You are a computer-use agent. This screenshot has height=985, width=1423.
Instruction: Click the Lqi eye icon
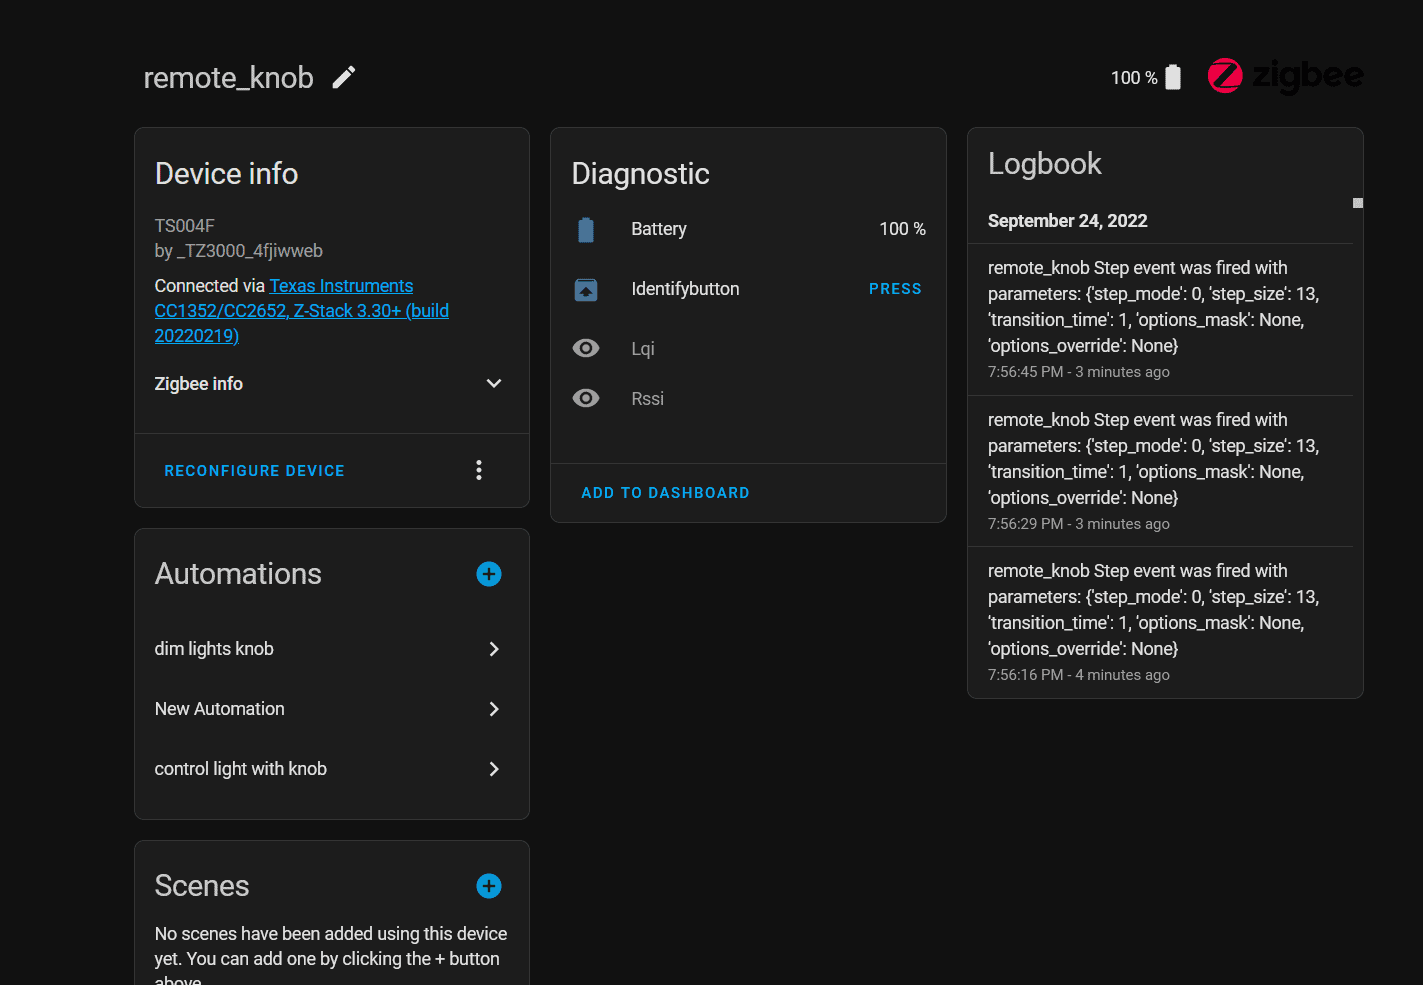(x=586, y=348)
